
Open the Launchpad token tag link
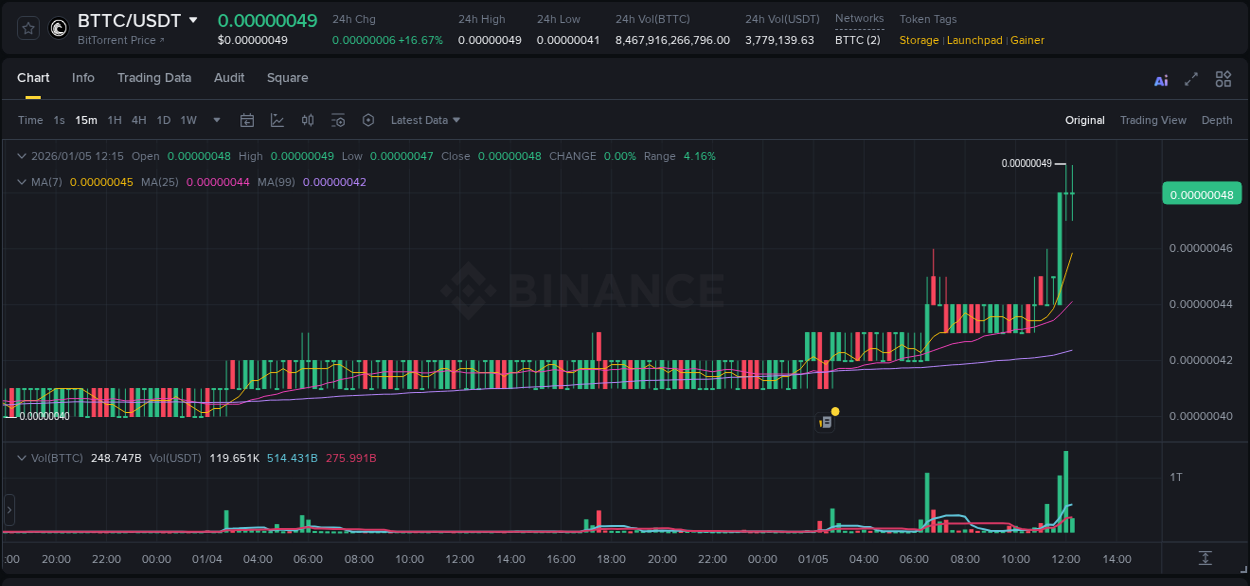(x=975, y=40)
